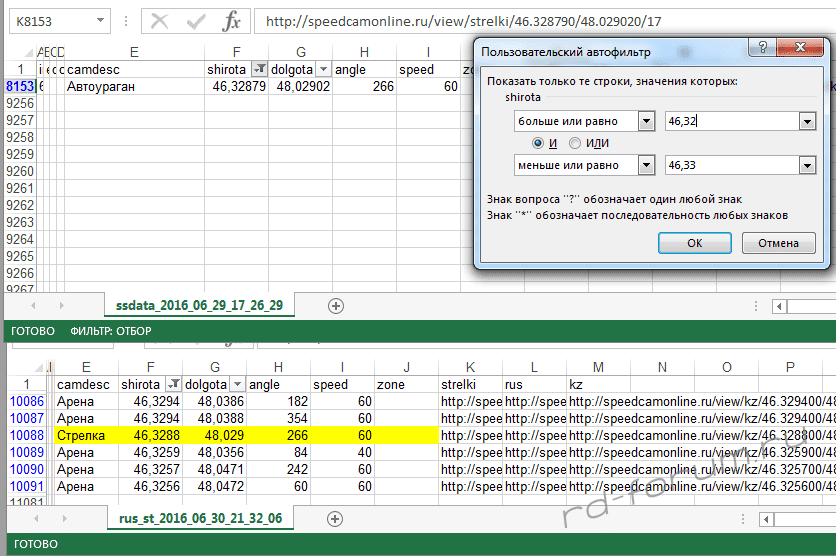This screenshot has width=836, height=556.
Task: Switch to ssdata_2016_06_29_17_26_29 sheet tab
Action: 199,305
